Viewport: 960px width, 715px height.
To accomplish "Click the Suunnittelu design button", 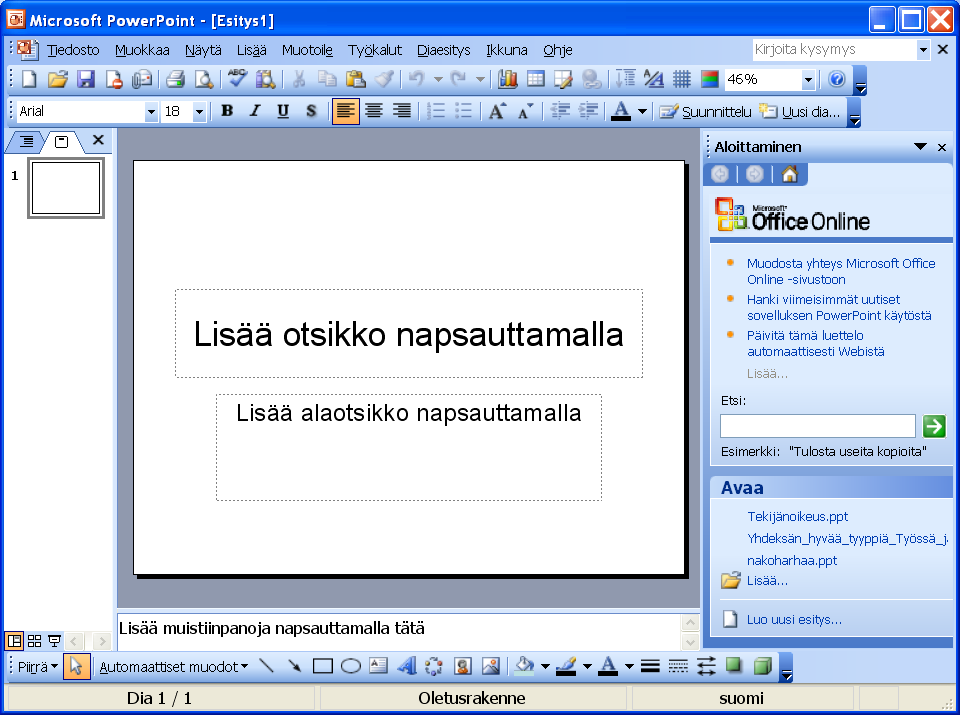I will pos(705,111).
